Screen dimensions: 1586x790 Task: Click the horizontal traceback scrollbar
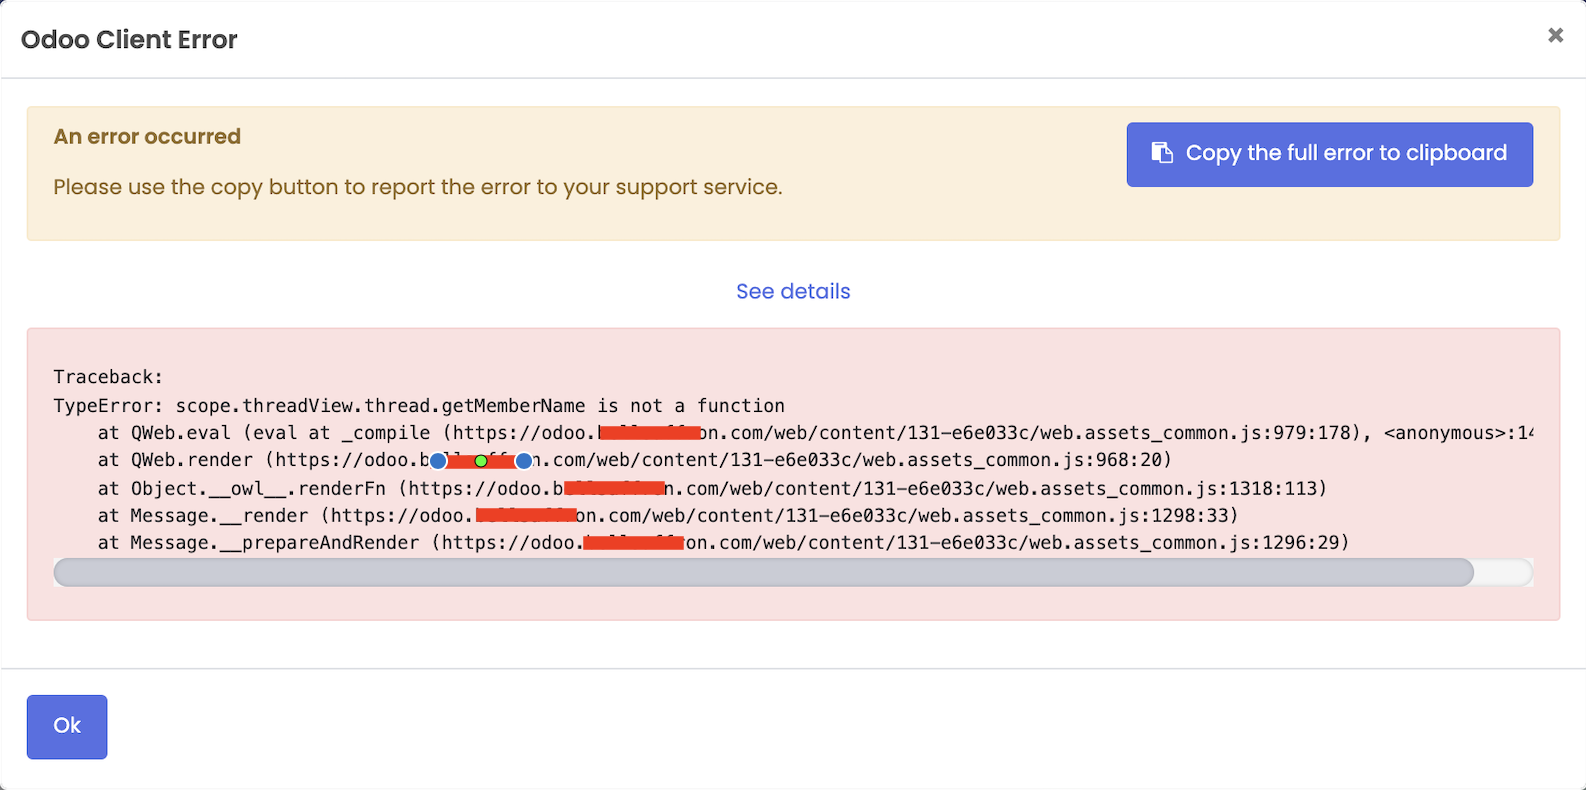tap(763, 572)
